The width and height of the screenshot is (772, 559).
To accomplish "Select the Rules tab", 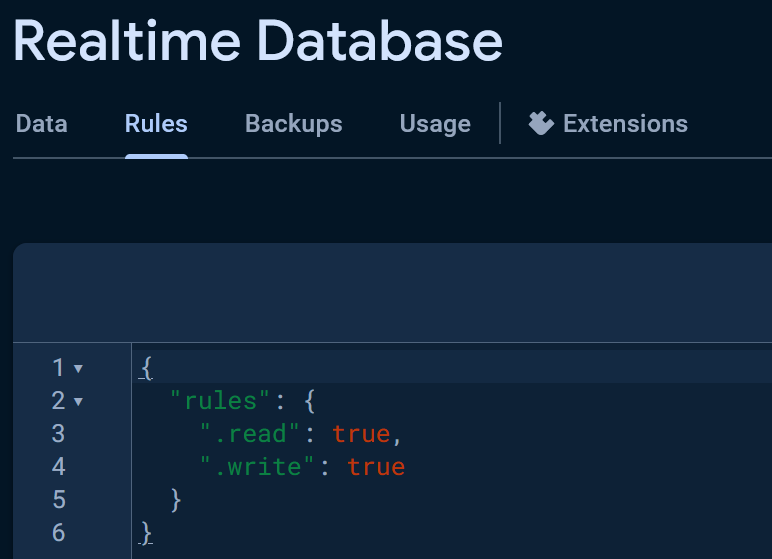I will (x=156, y=124).
